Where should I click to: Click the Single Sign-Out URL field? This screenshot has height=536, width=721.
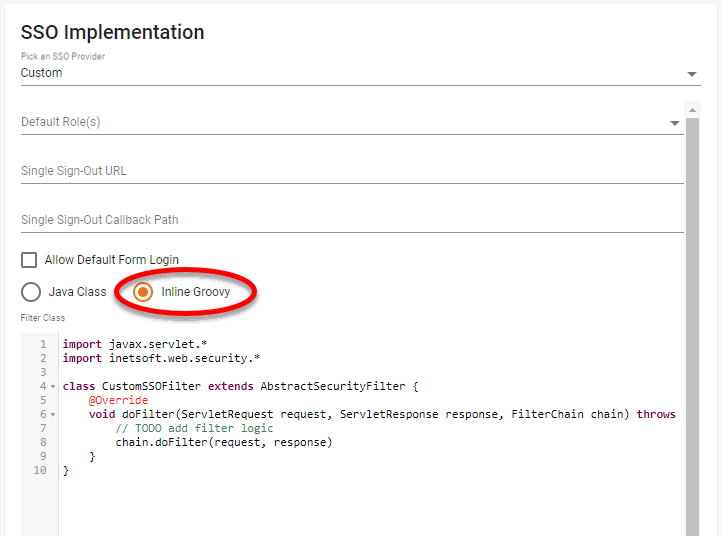[x=350, y=171]
